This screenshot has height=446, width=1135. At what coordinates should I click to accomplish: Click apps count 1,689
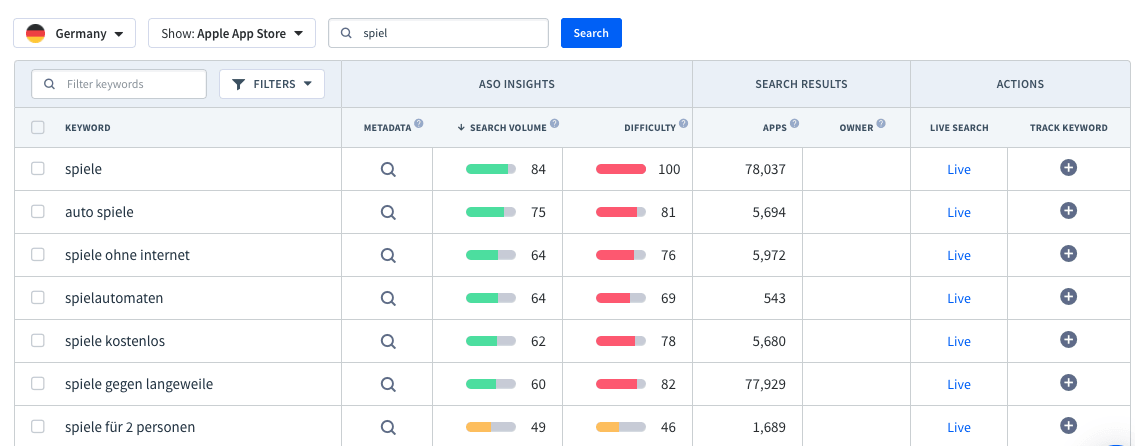[769, 427]
